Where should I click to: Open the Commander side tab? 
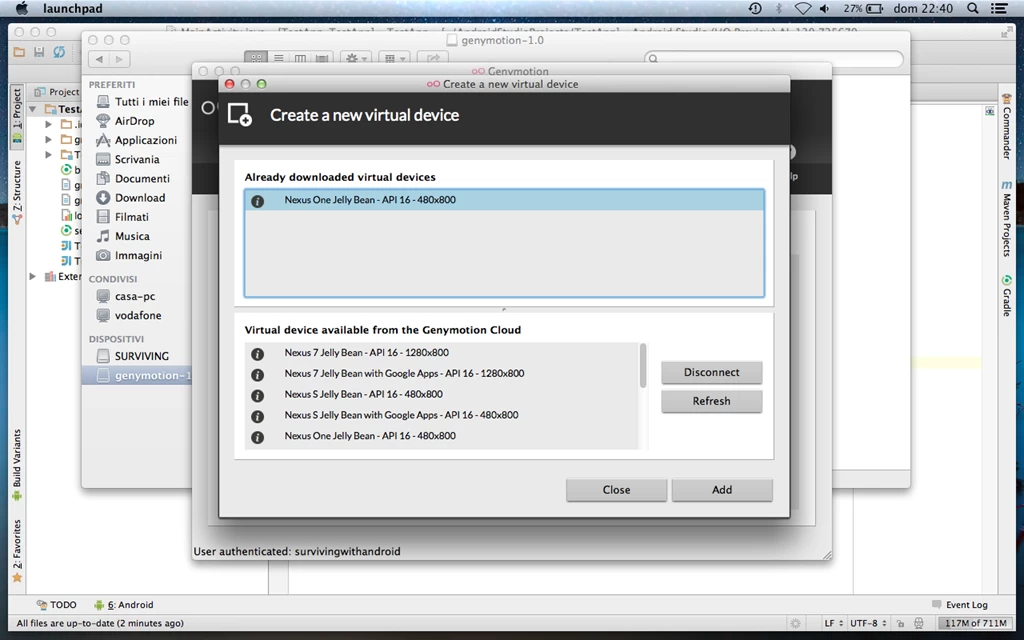(x=1006, y=127)
